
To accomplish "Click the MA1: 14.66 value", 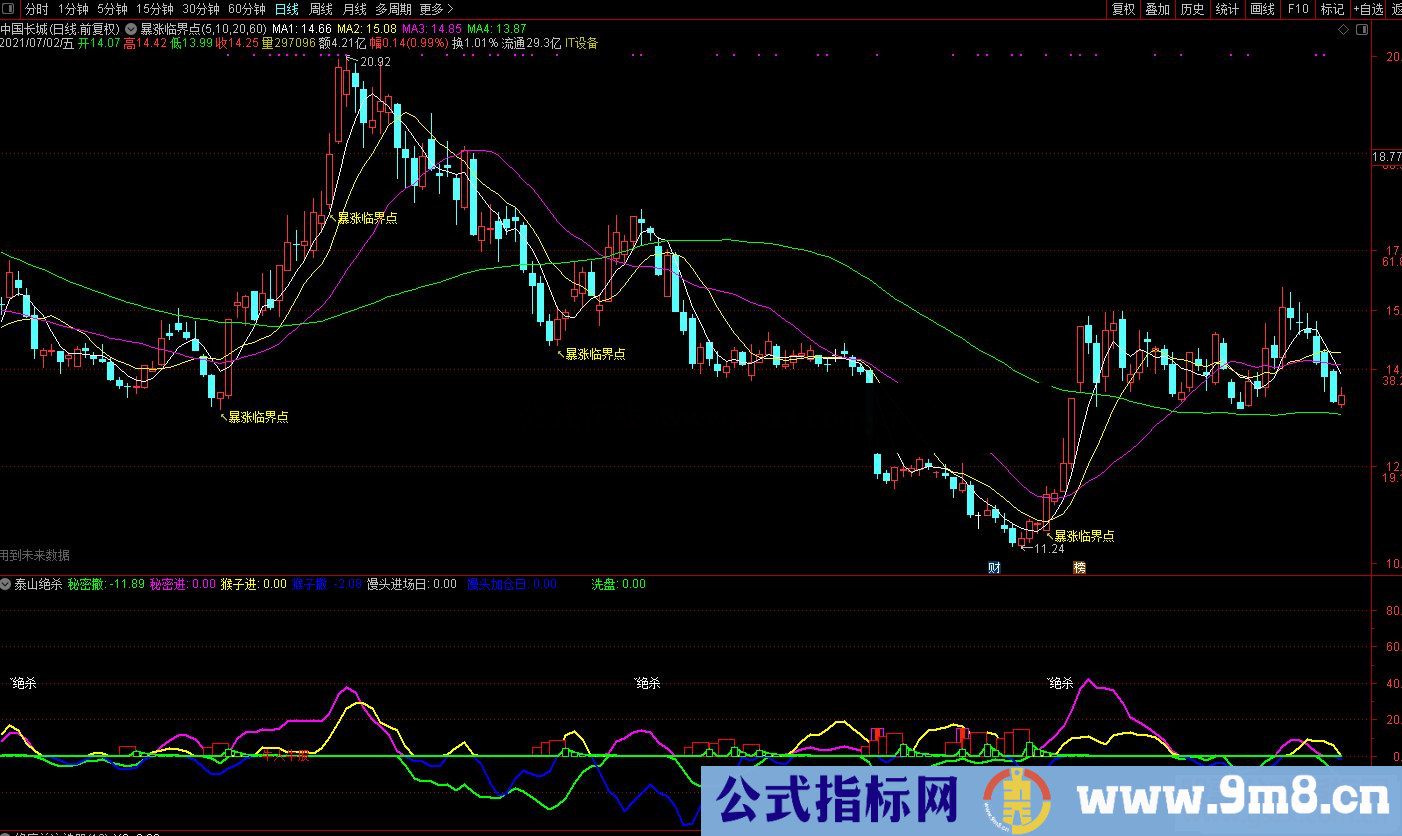I will coord(301,29).
